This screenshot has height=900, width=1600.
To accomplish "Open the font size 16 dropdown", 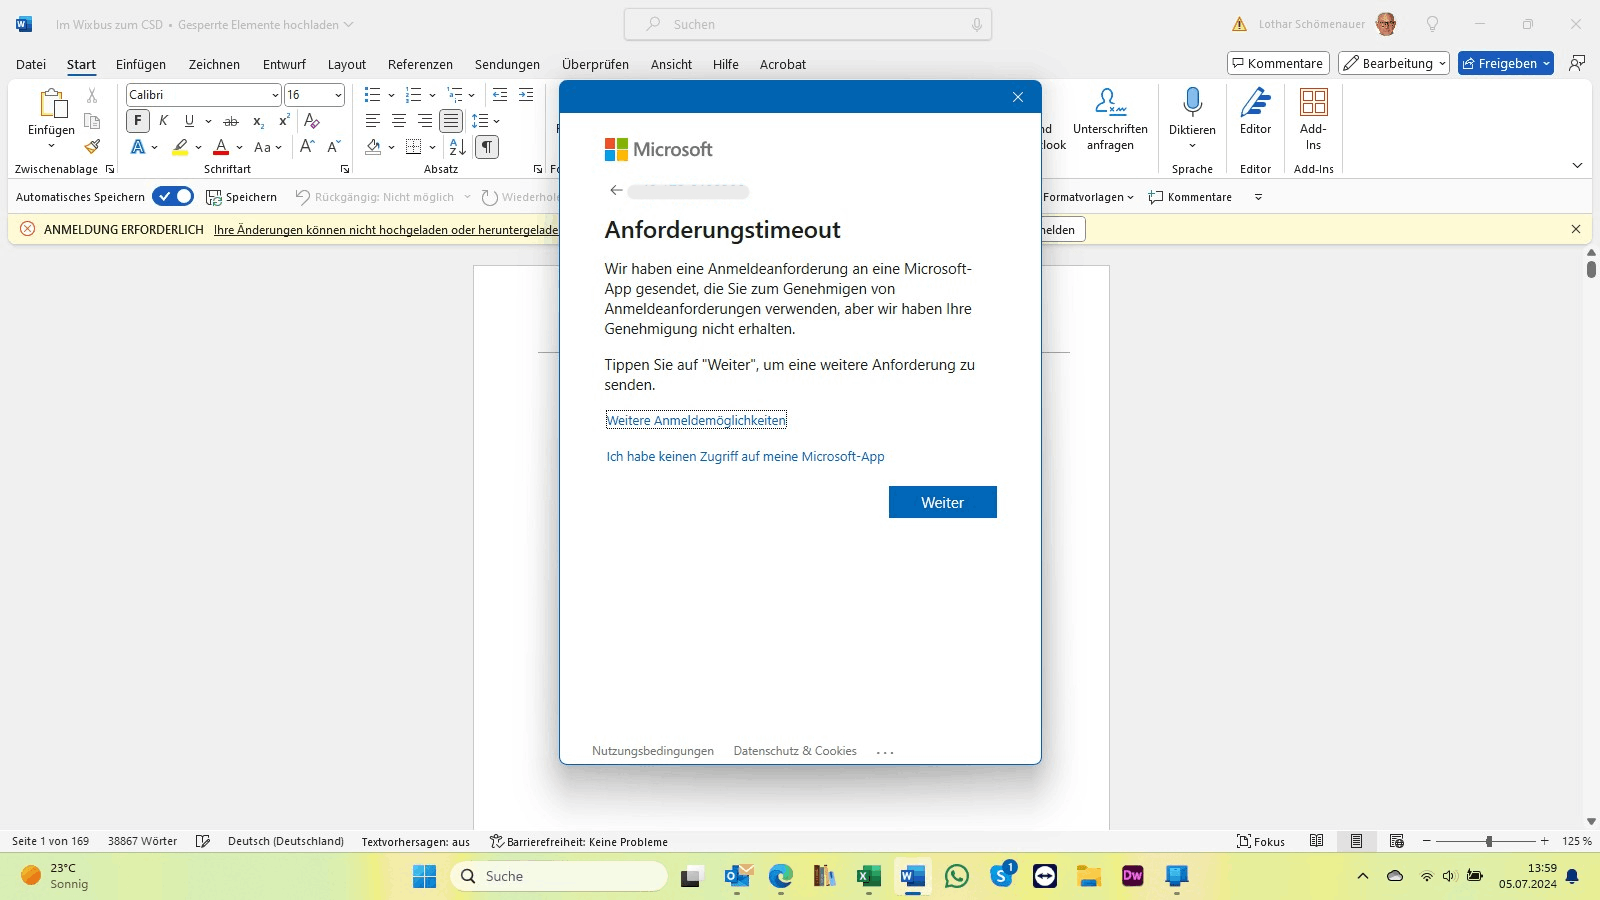I will click(338, 95).
